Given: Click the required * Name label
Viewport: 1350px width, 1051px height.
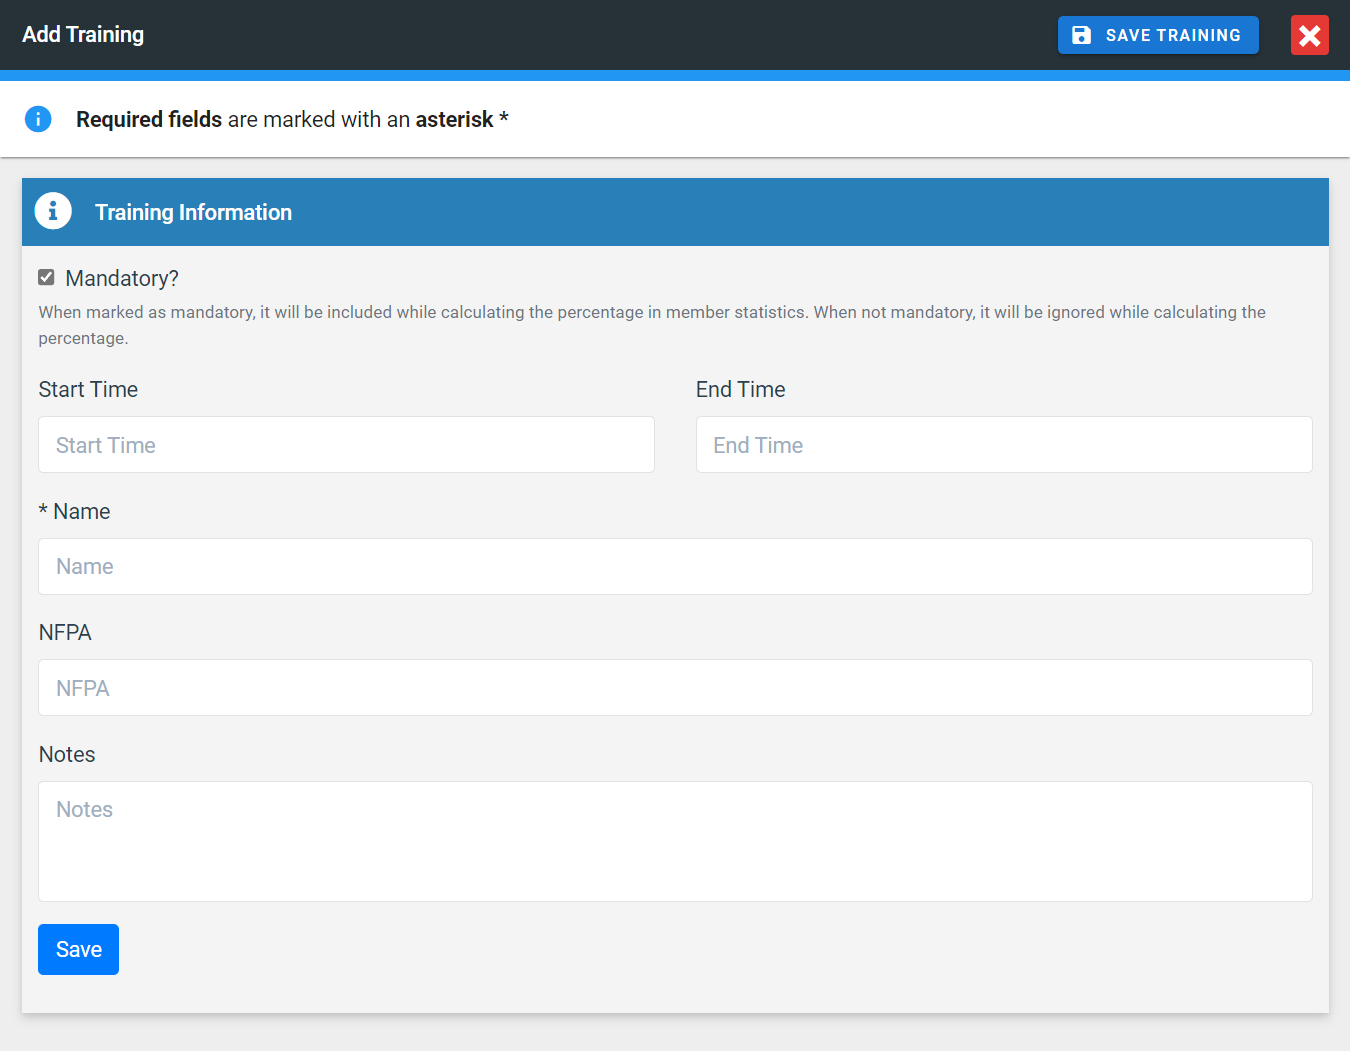Looking at the screenshot, I should [x=75, y=512].
